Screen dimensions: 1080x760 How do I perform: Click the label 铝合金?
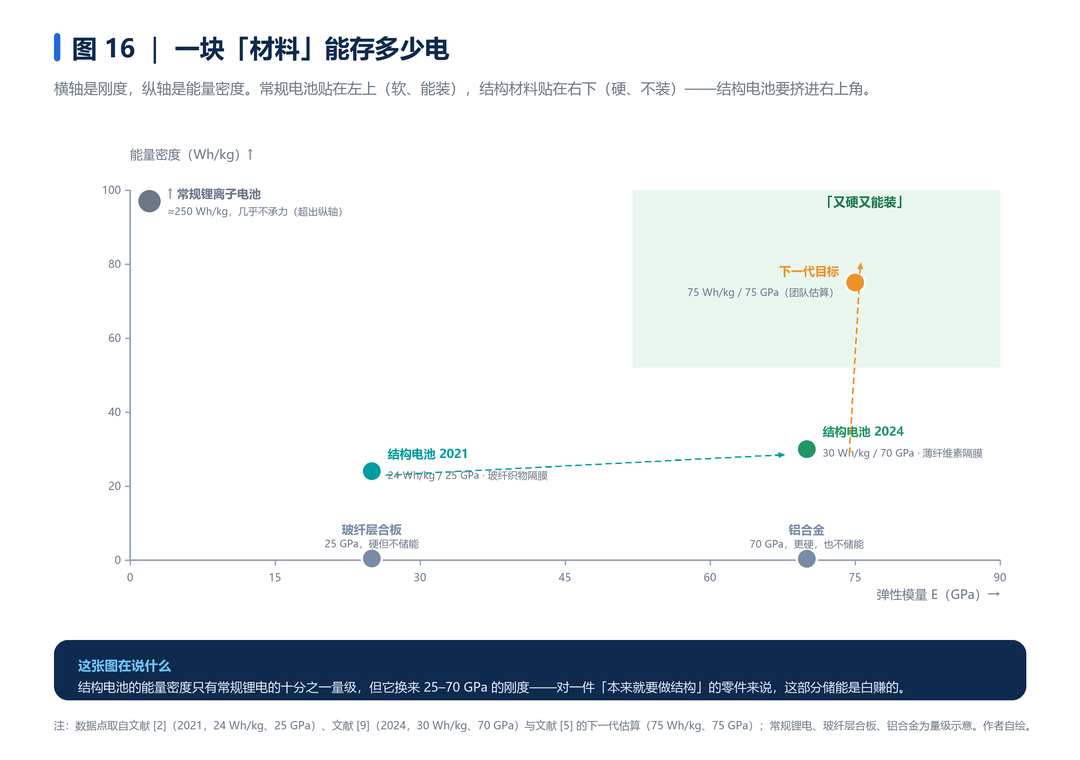coord(807,530)
